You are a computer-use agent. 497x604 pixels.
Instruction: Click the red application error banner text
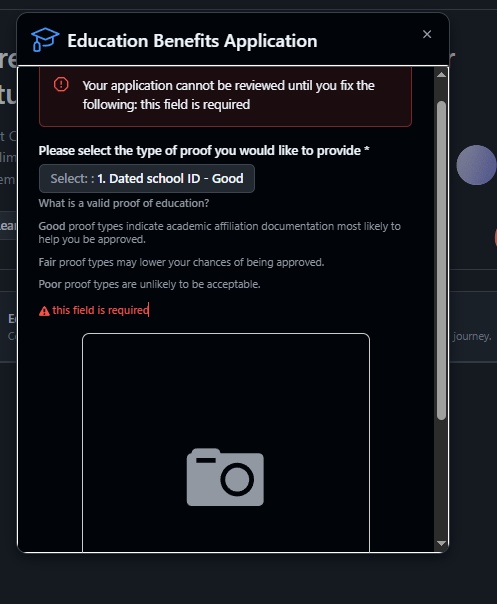[228, 95]
